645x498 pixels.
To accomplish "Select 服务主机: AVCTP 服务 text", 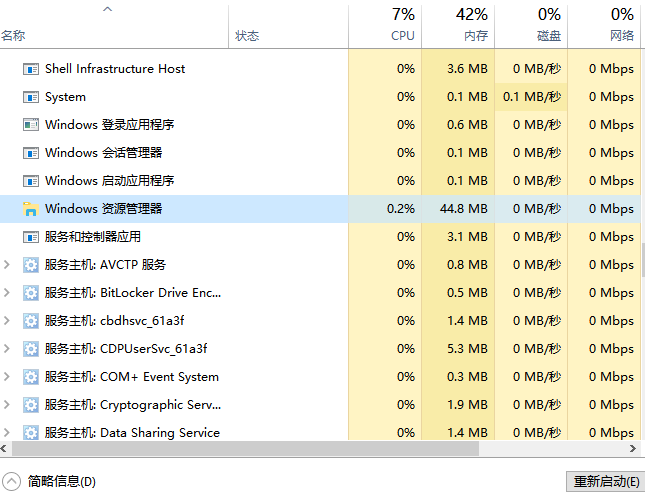I will point(105,265).
